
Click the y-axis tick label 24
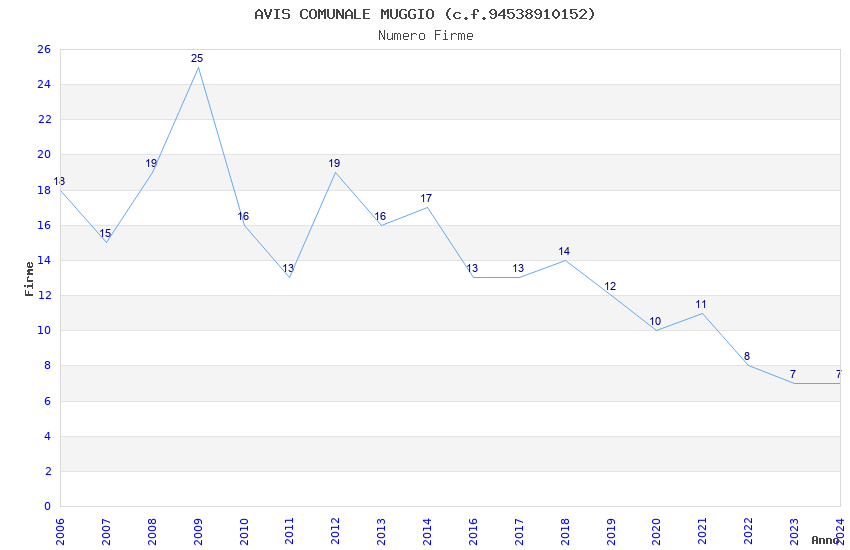coord(44,85)
